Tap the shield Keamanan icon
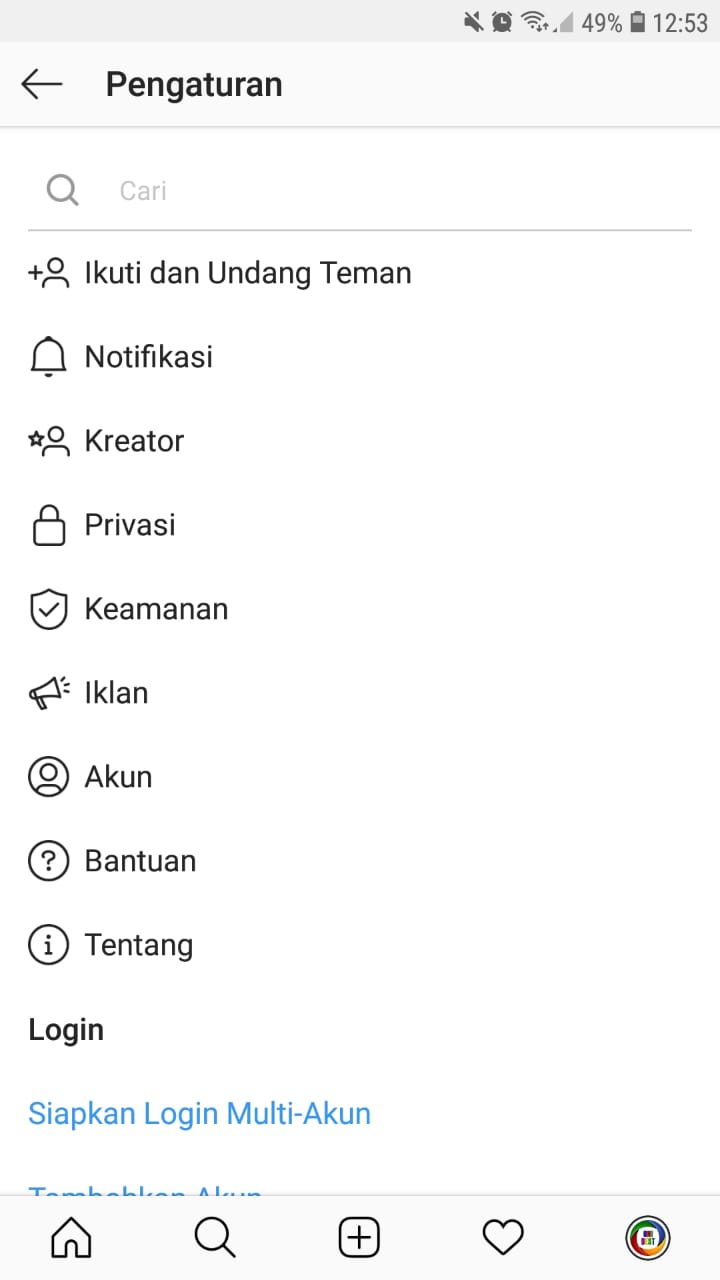The height and width of the screenshot is (1280, 720). [x=49, y=609]
